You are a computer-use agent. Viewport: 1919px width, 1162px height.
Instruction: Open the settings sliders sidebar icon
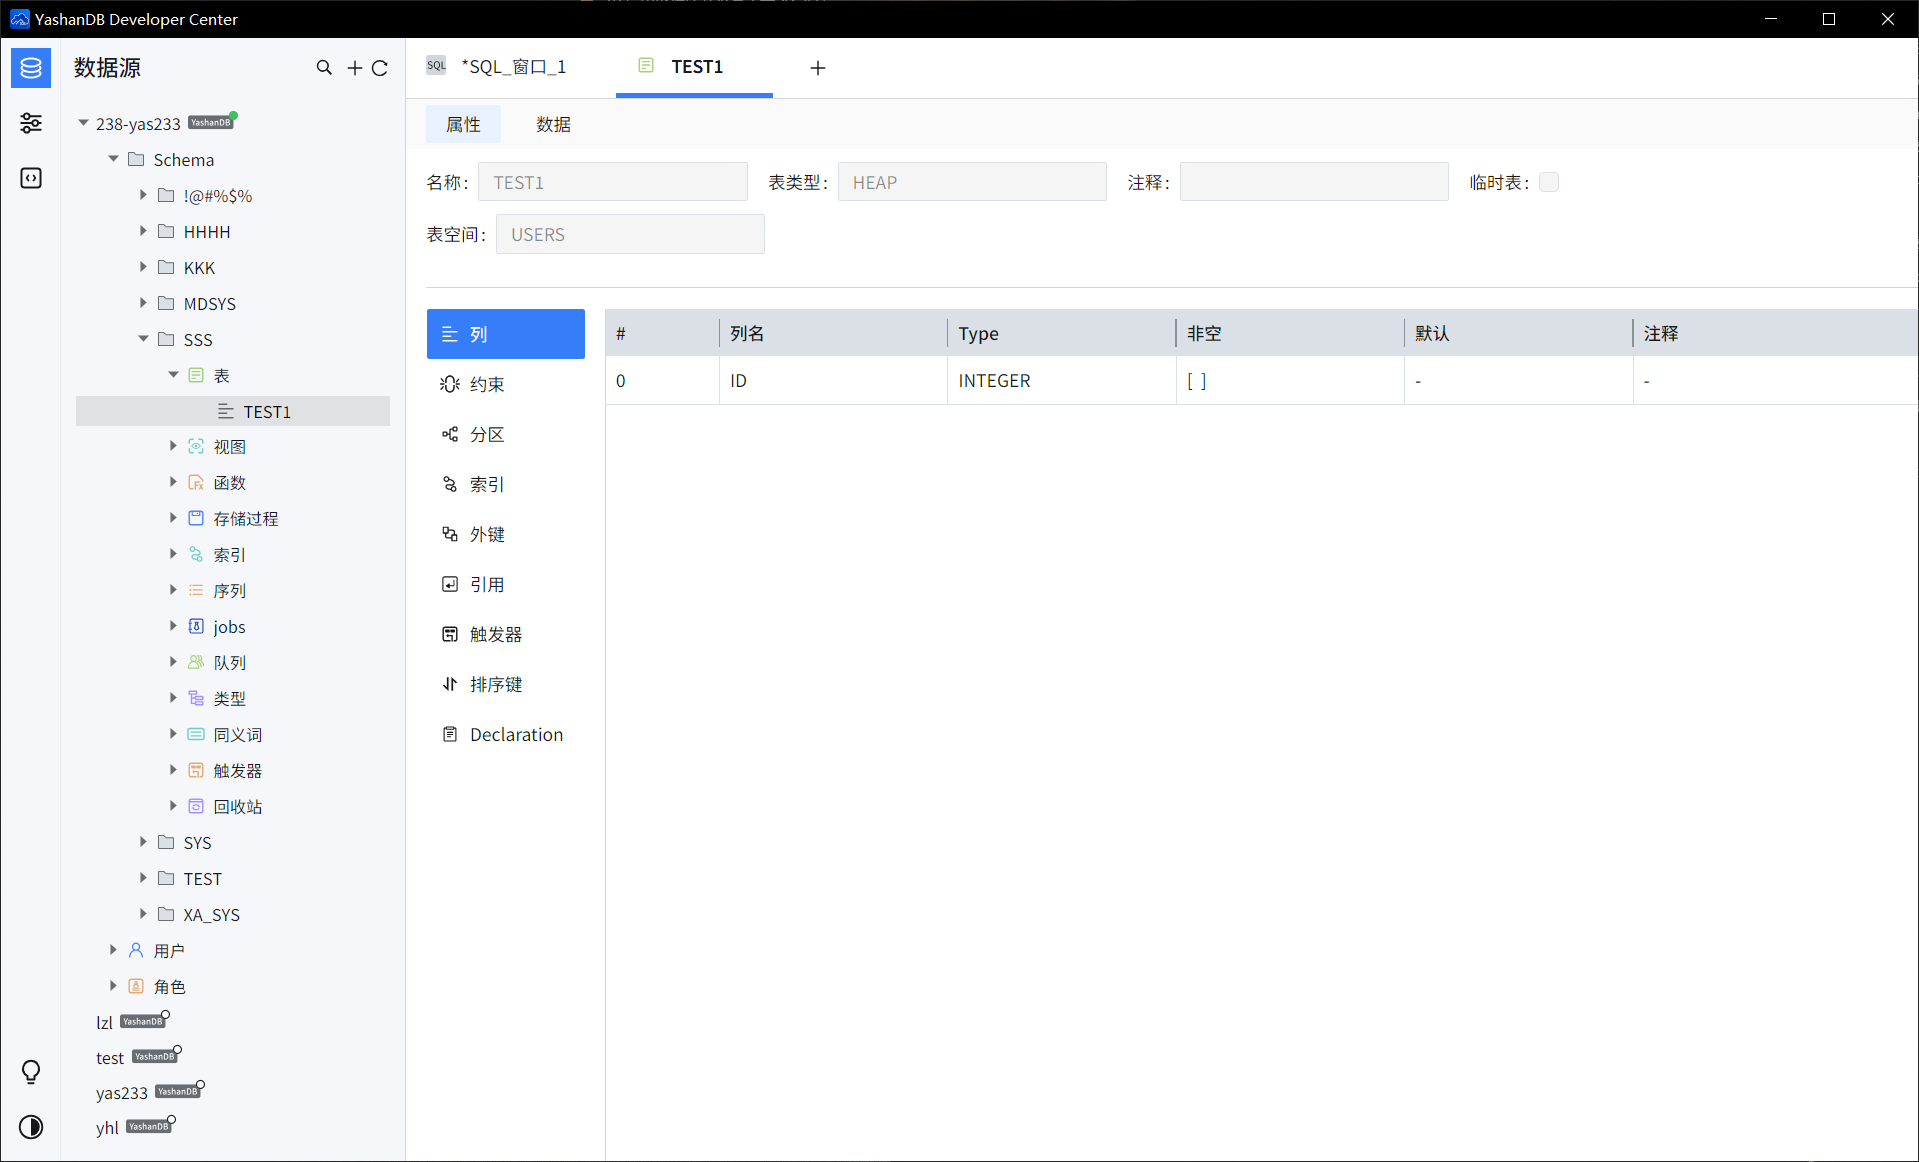click(x=31, y=123)
